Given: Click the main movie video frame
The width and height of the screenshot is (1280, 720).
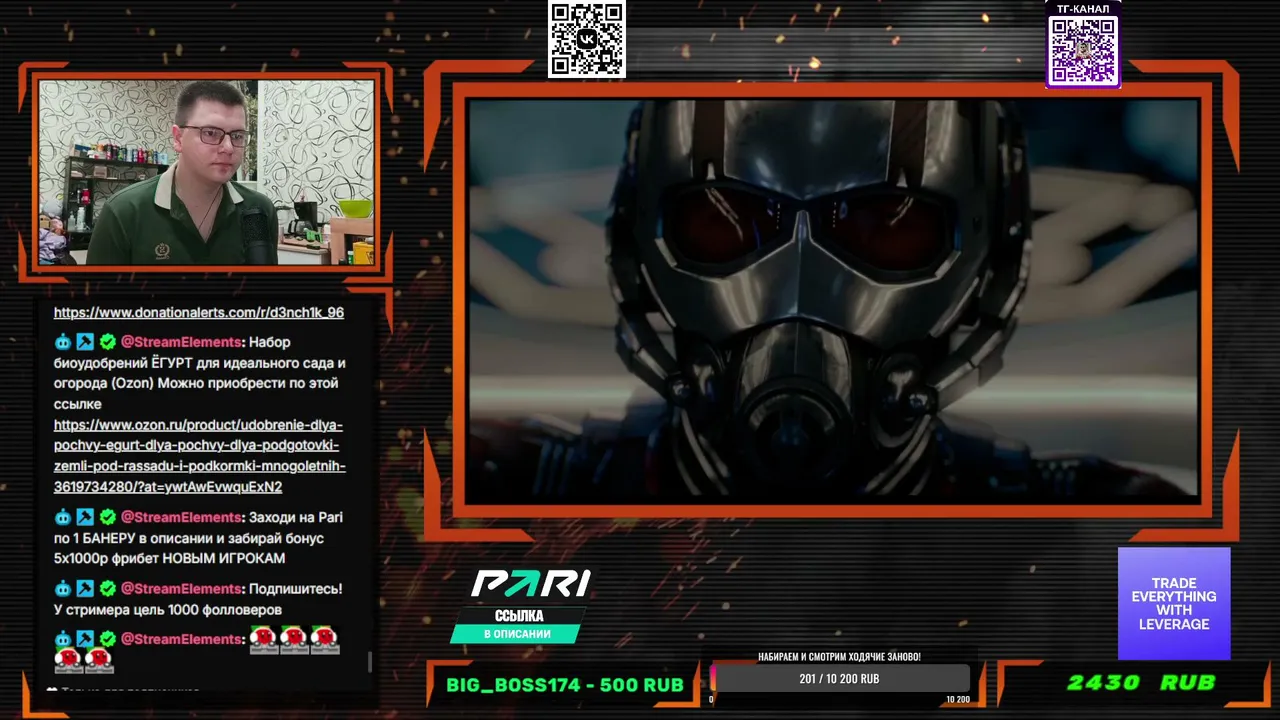Looking at the screenshot, I should (x=833, y=298).
